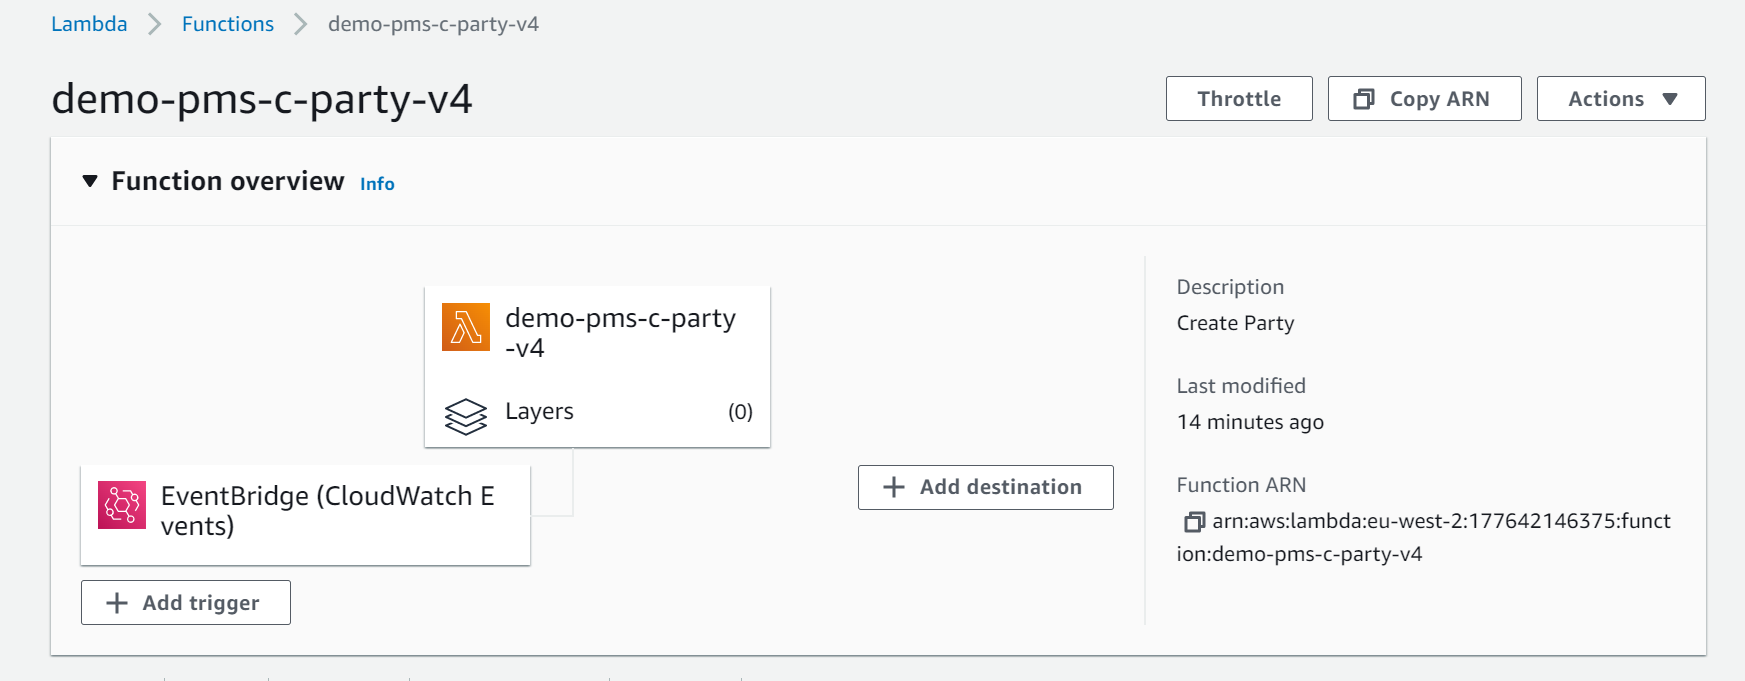Screen dimensions: 1745x681
Task: Open the Layers (0) row
Action: click(x=598, y=412)
